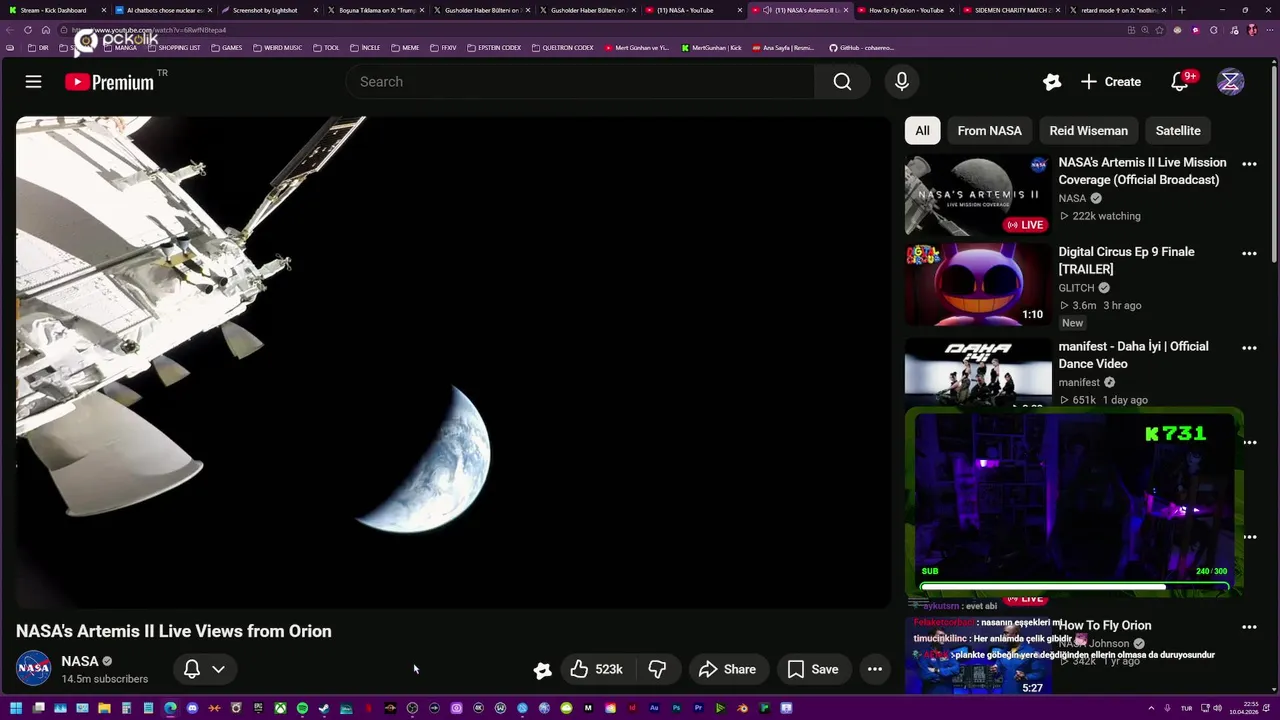Screen dimensions: 1280x720
Task: Open the MertGunhan | Kick bookmark
Action: coord(712,48)
